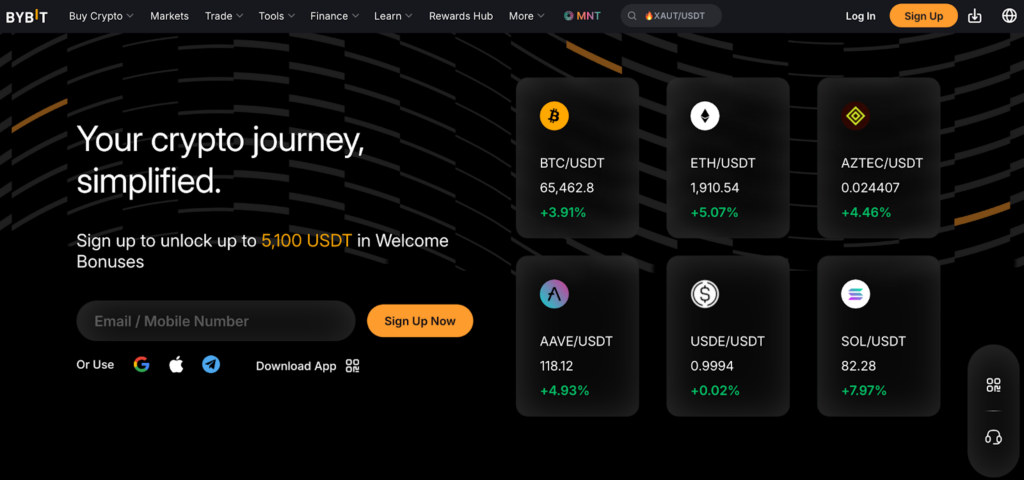Expand the Learn dropdown menu
The height and width of the screenshot is (480, 1024).
click(393, 16)
